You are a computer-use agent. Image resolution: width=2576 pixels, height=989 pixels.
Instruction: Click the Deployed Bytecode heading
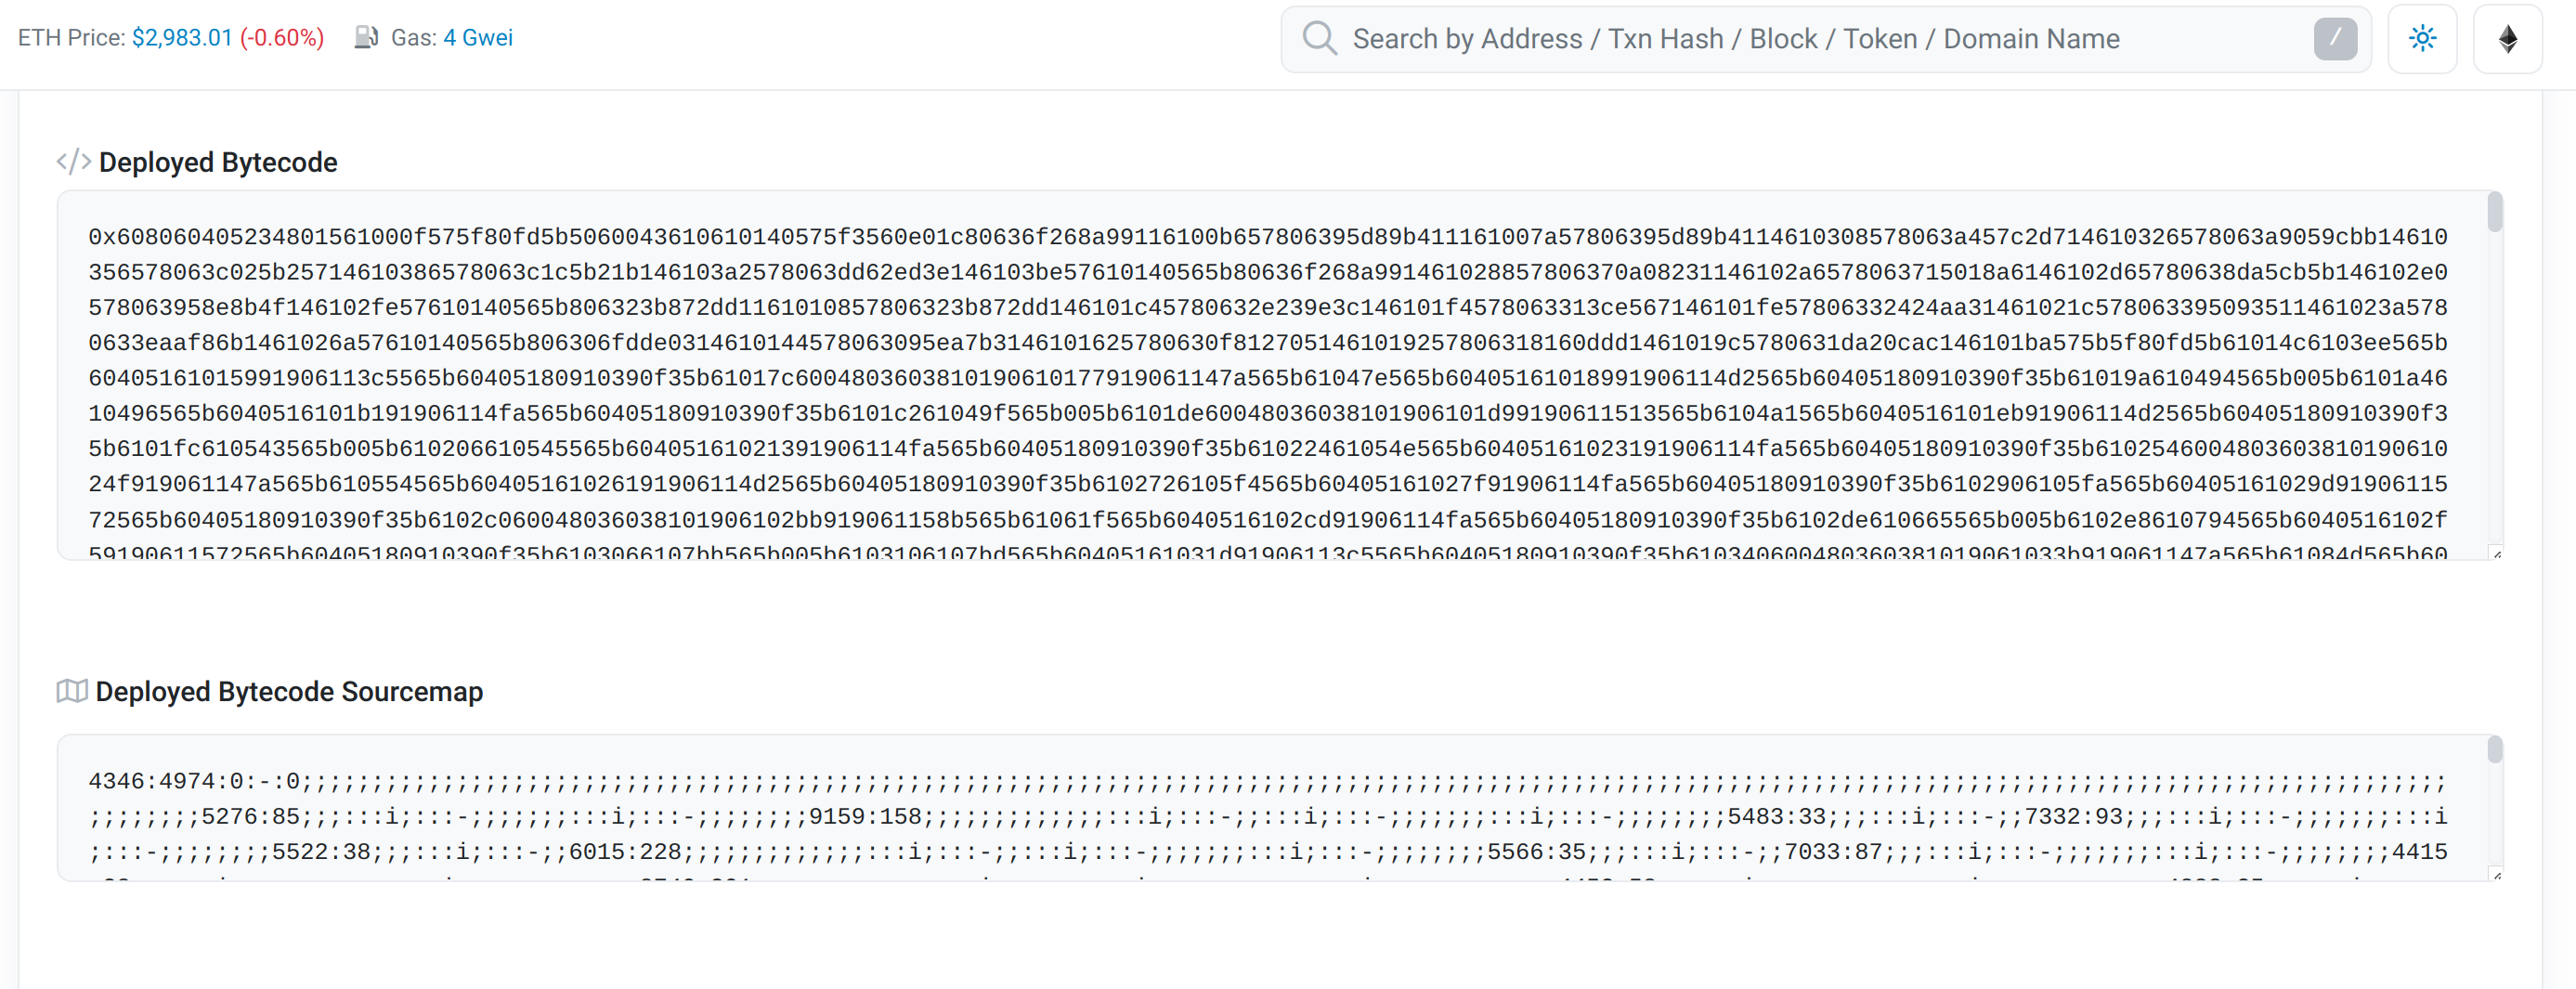(218, 162)
